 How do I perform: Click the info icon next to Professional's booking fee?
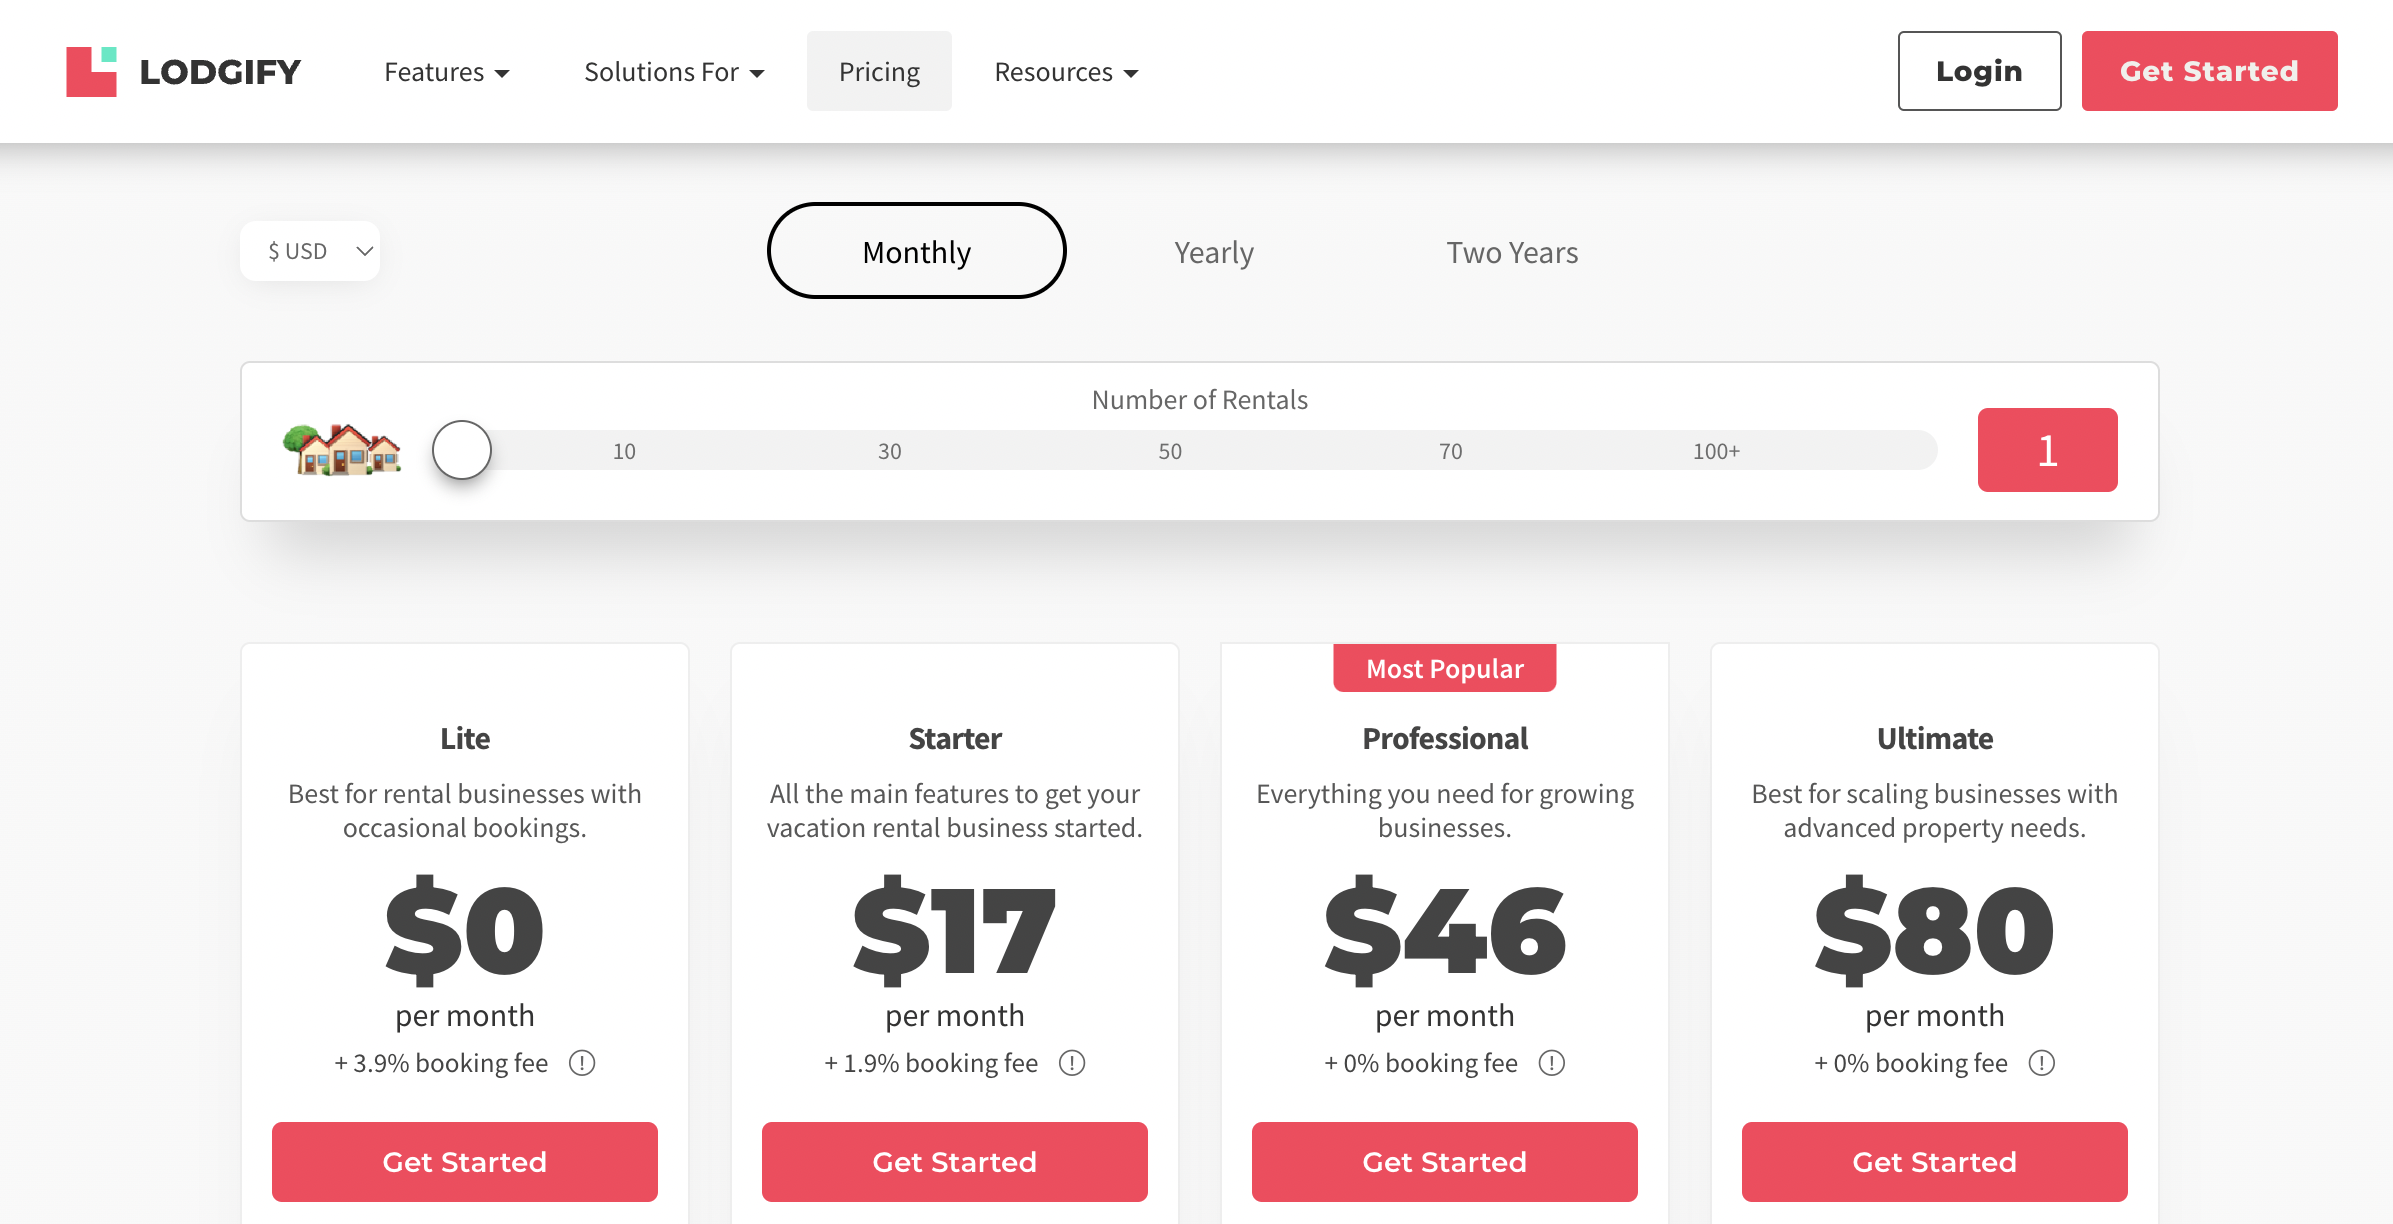[1551, 1063]
